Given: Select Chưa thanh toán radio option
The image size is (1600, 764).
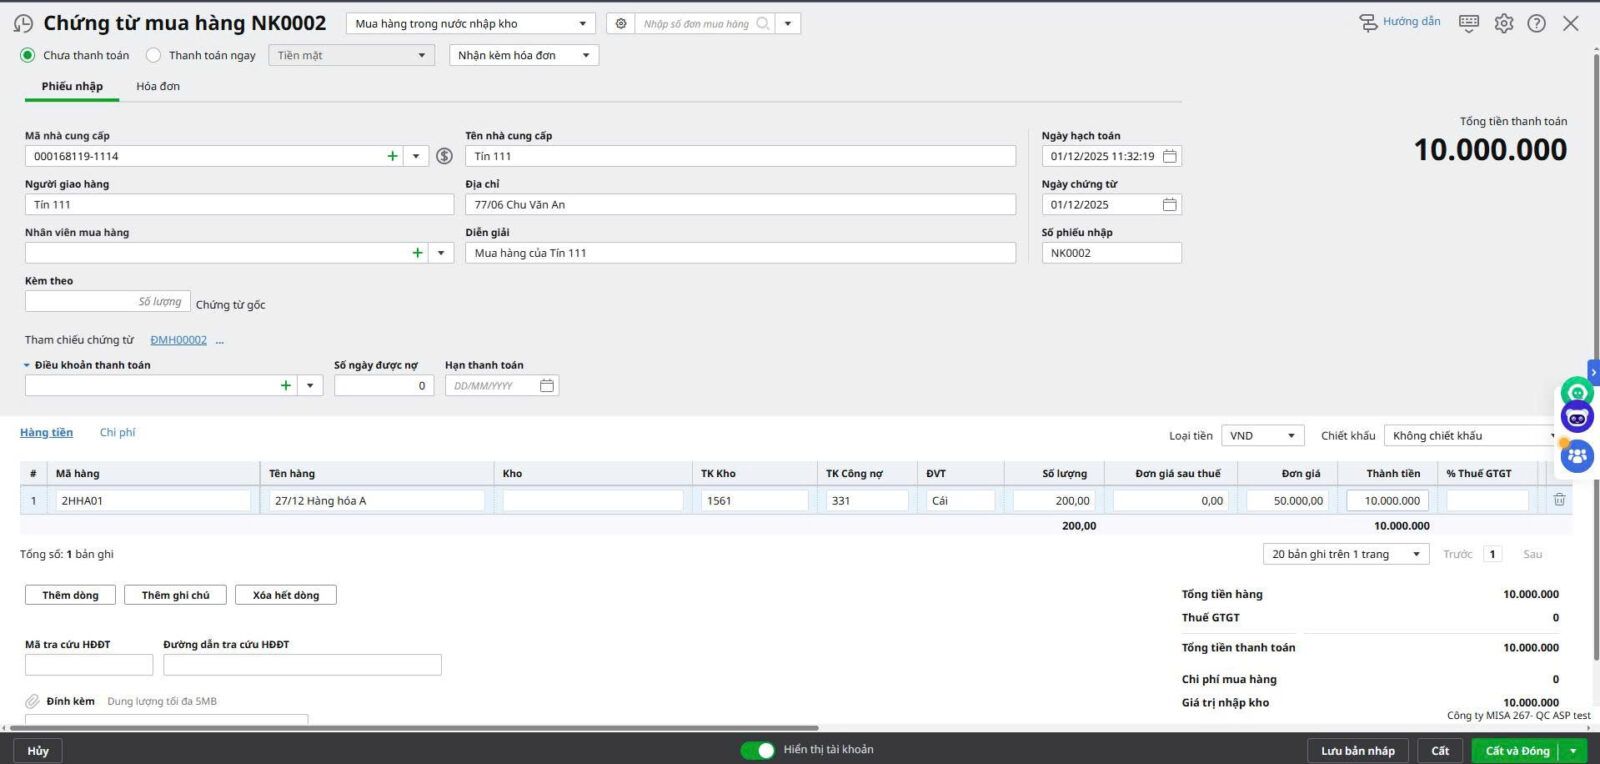Looking at the screenshot, I should 28,55.
